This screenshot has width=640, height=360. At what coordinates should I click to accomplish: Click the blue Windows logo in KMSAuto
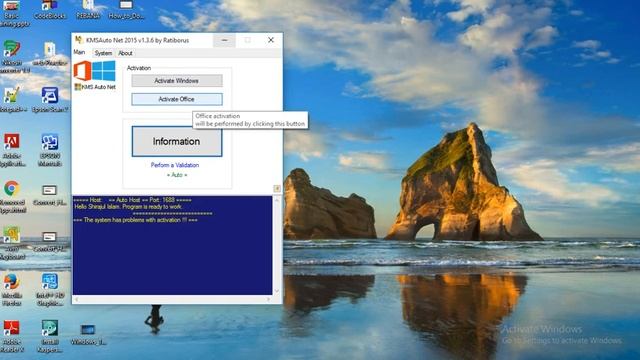(x=104, y=71)
